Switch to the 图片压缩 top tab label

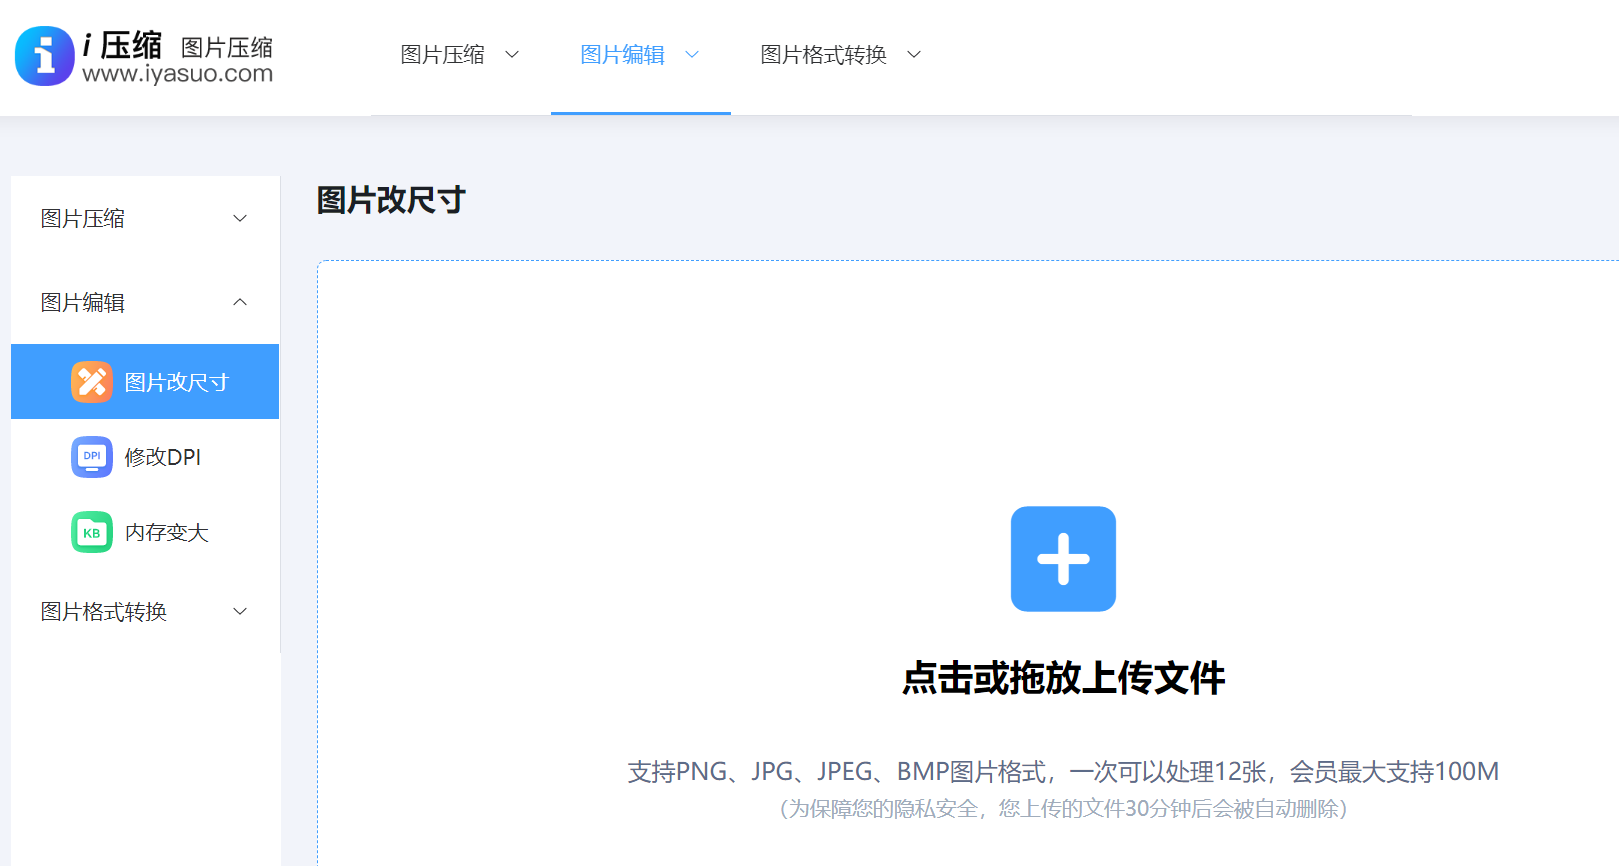[x=443, y=55]
